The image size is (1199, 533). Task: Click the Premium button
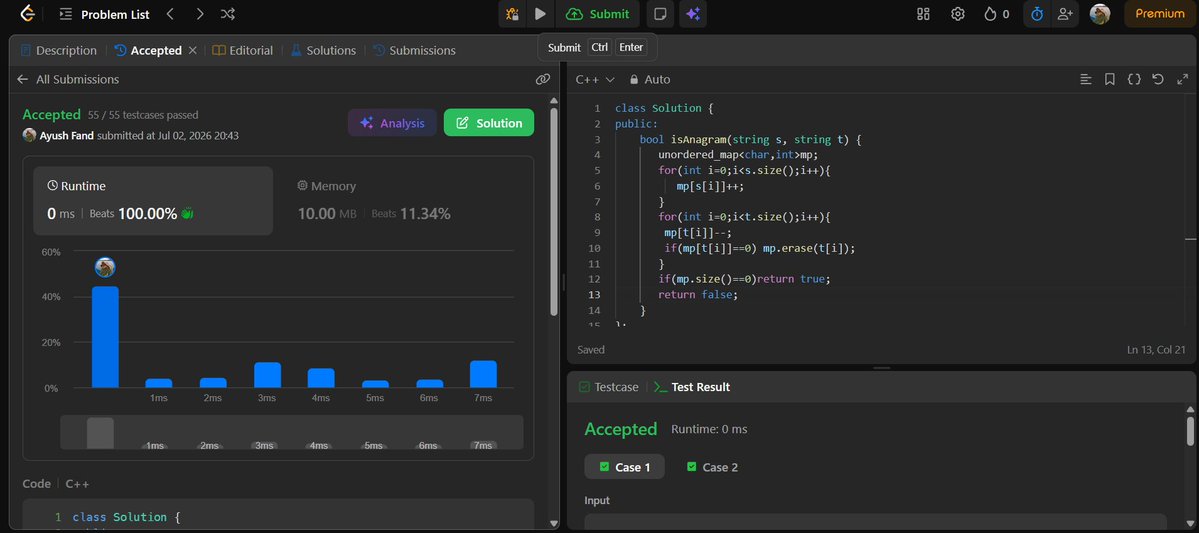tap(1160, 14)
